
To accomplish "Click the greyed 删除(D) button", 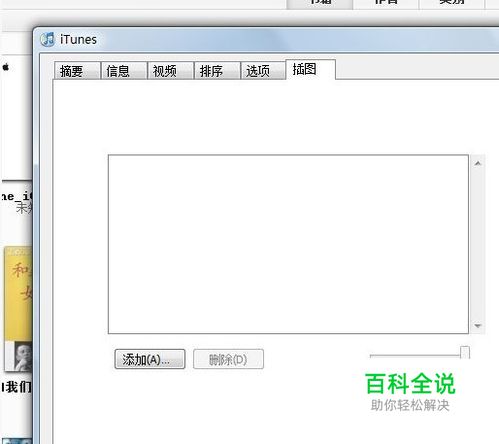I will [x=228, y=359].
